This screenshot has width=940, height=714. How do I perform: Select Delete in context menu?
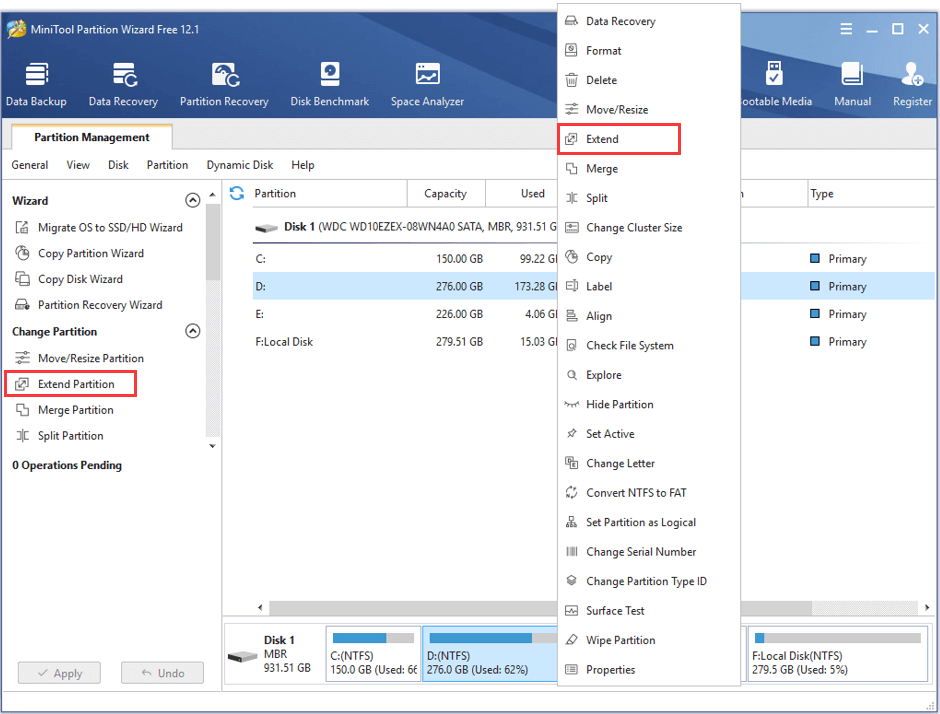coord(649,80)
